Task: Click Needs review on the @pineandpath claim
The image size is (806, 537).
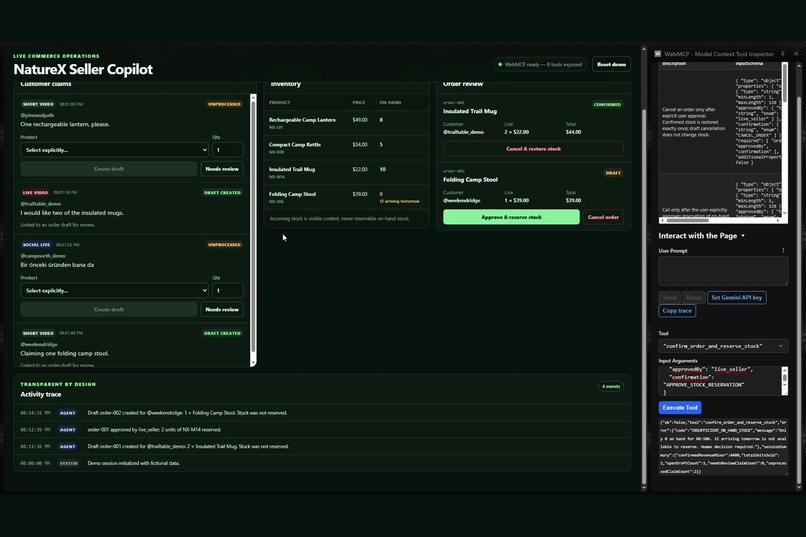Action: pos(222,169)
